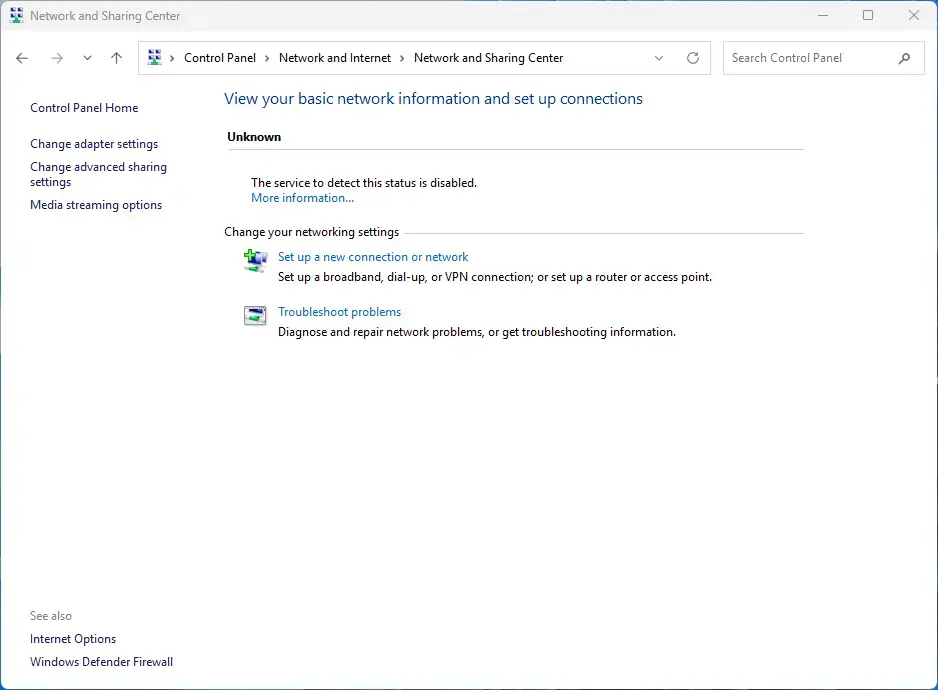Expand the chevron after Network and Internet
This screenshot has width=938, height=690.
[402, 58]
